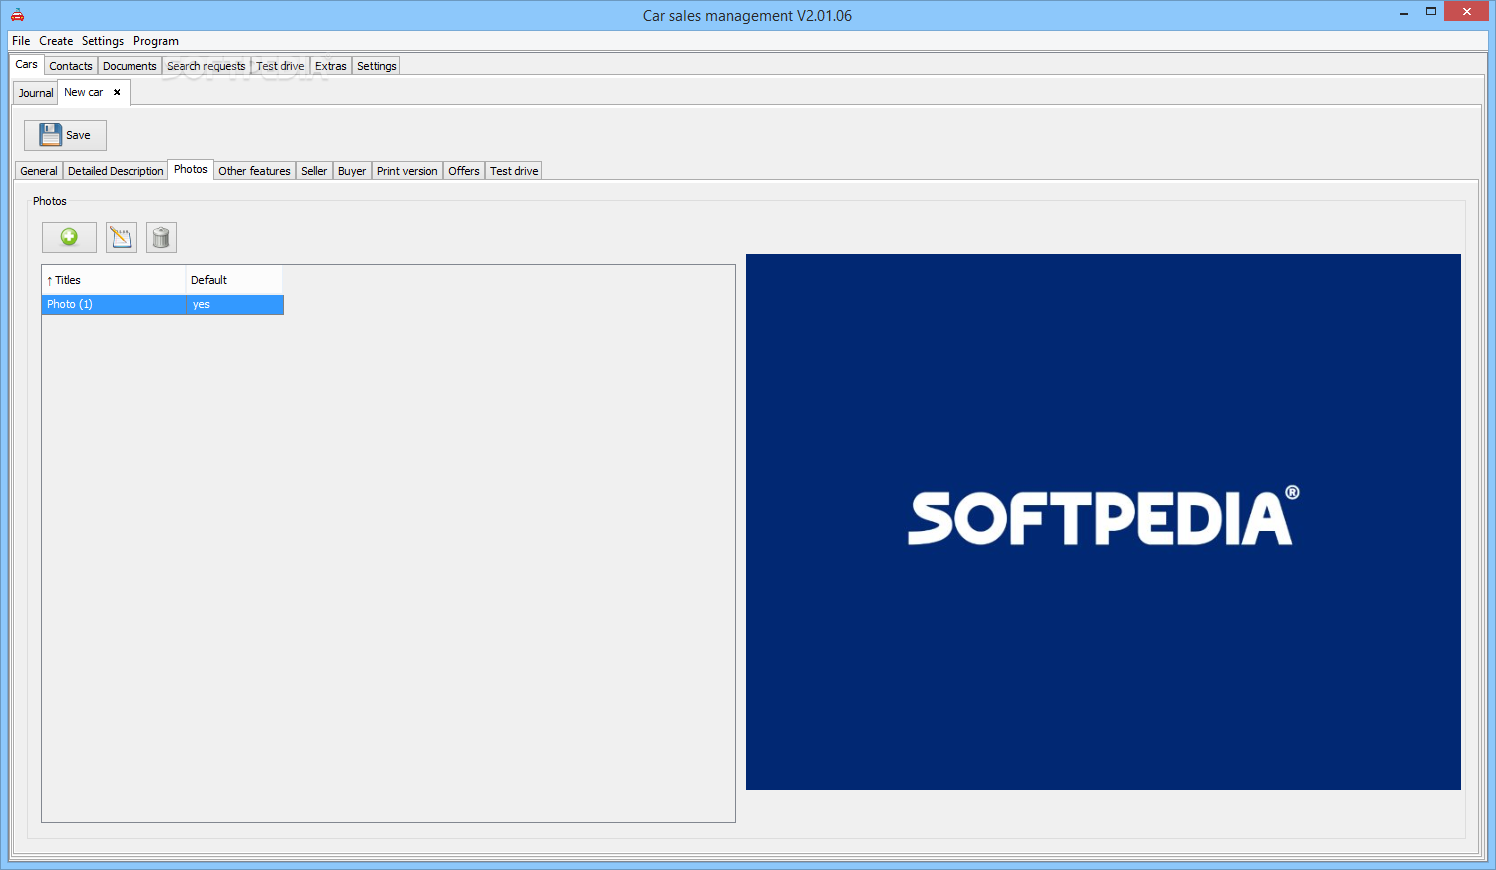Click the green add photo icon
Image resolution: width=1496 pixels, height=870 pixels.
[x=69, y=237]
